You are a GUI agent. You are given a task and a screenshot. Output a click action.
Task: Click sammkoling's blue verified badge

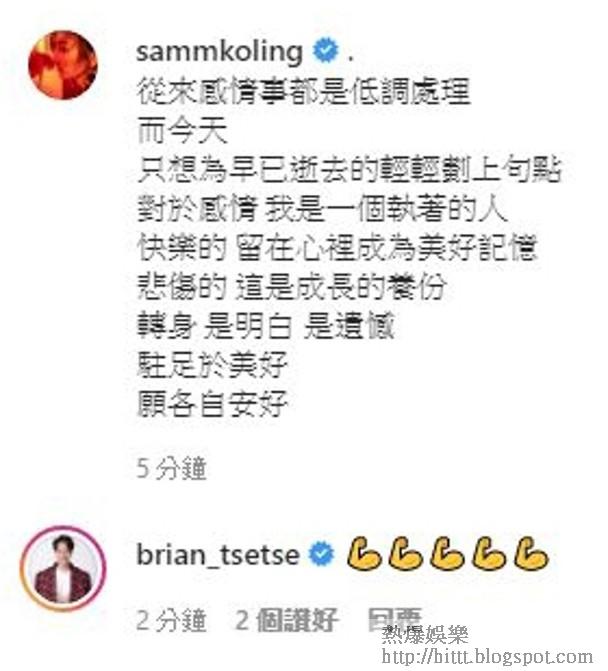[325, 50]
